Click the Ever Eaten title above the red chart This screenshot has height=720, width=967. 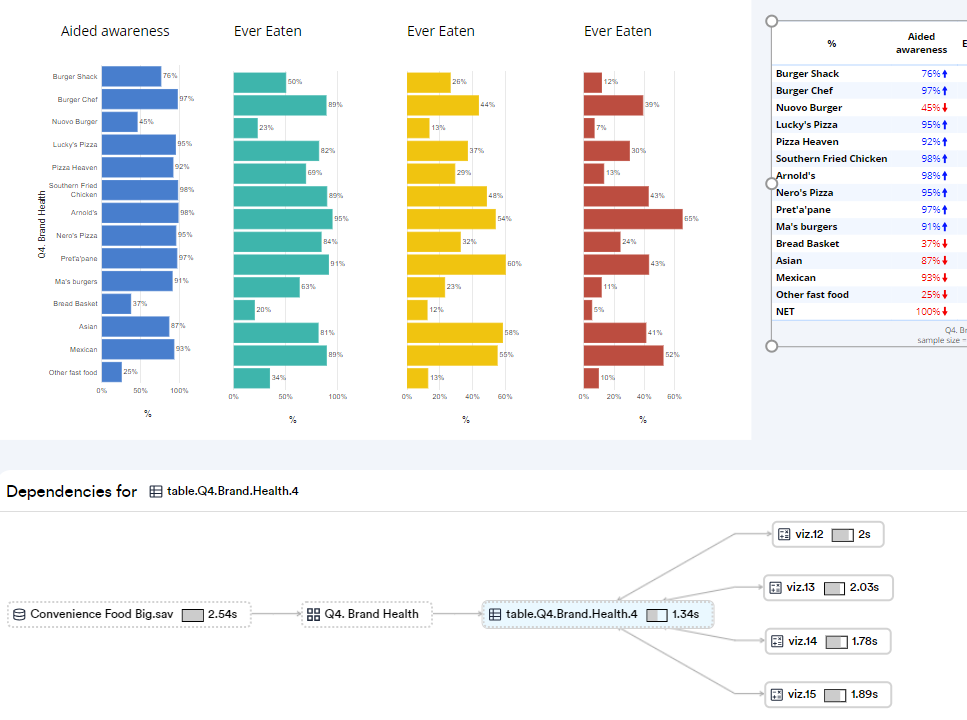[618, 31]
